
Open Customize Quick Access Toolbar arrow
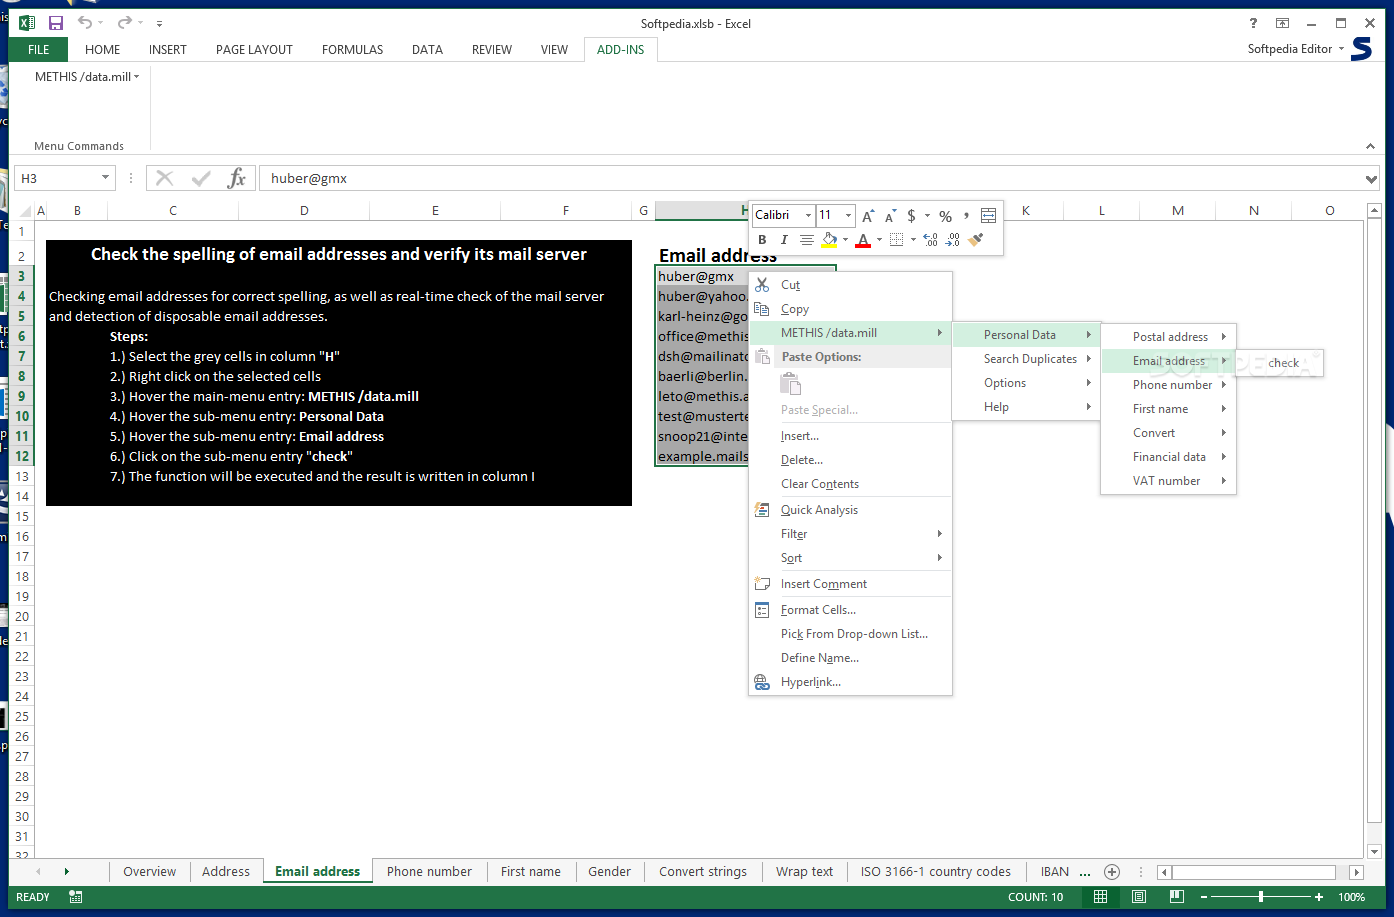coord(160,23)
